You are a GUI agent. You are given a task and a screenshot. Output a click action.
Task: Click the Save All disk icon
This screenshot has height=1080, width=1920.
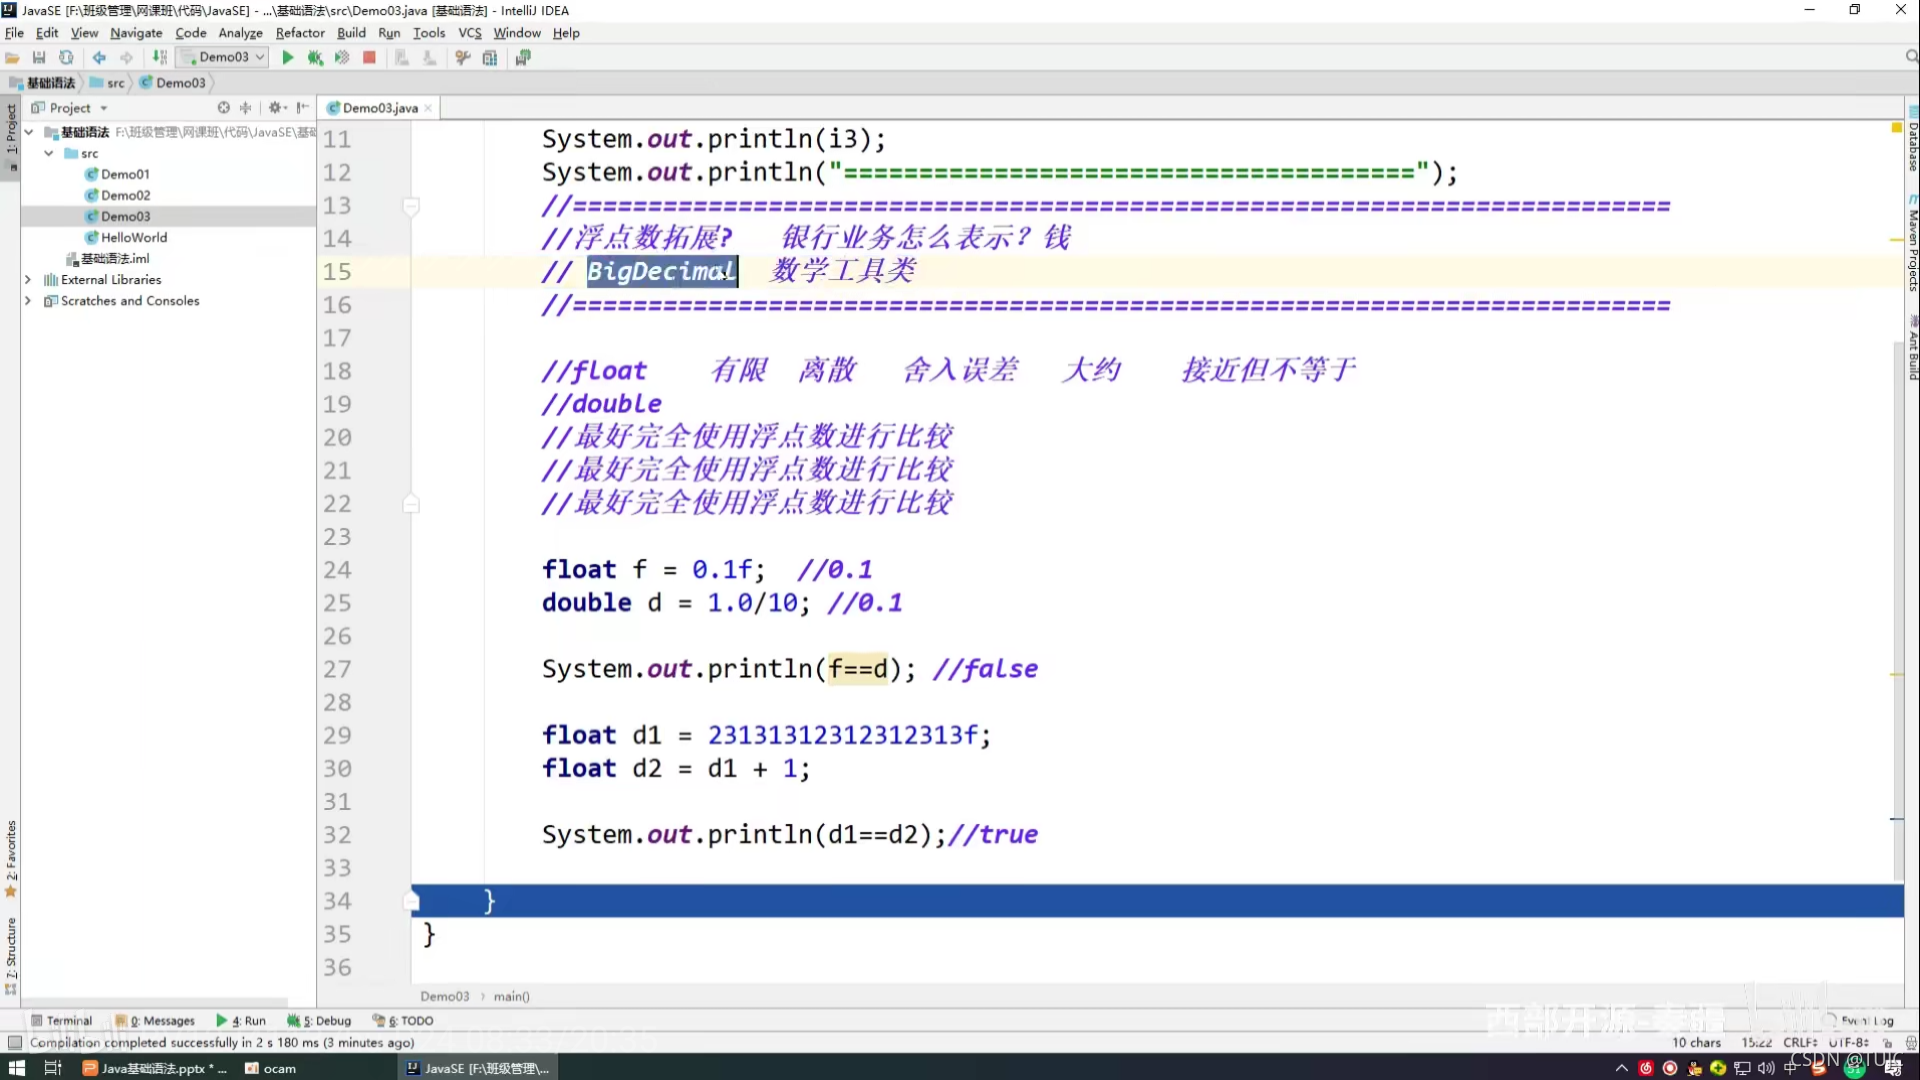point(39,58)
